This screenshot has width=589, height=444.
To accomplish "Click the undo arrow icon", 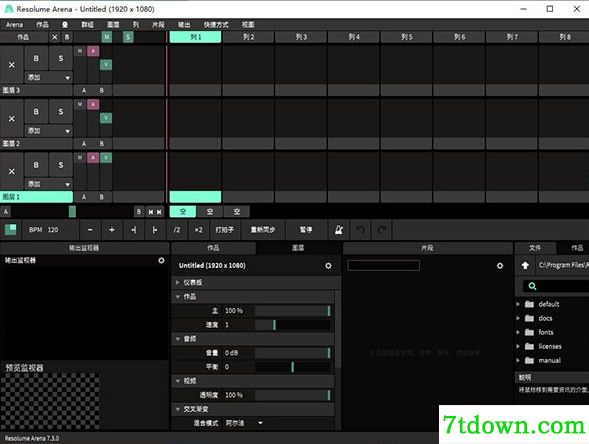I will (x=360, y=230).
